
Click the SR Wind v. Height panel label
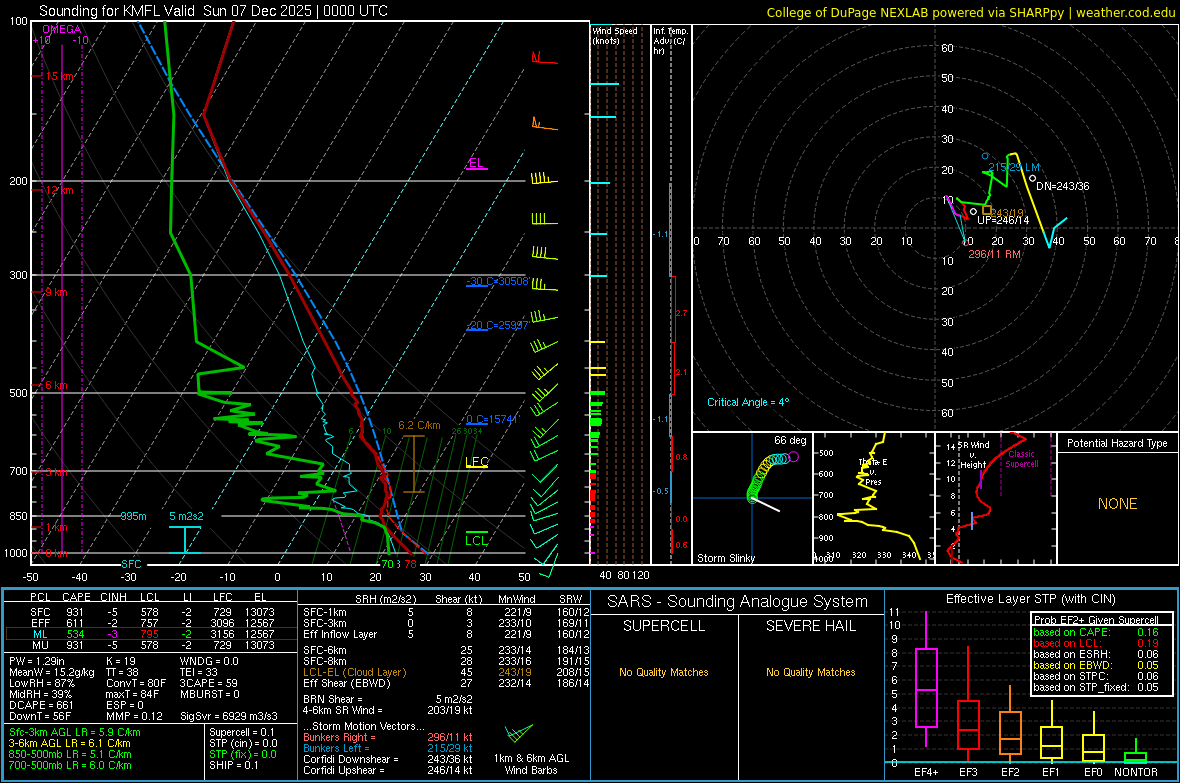(974, 455)
